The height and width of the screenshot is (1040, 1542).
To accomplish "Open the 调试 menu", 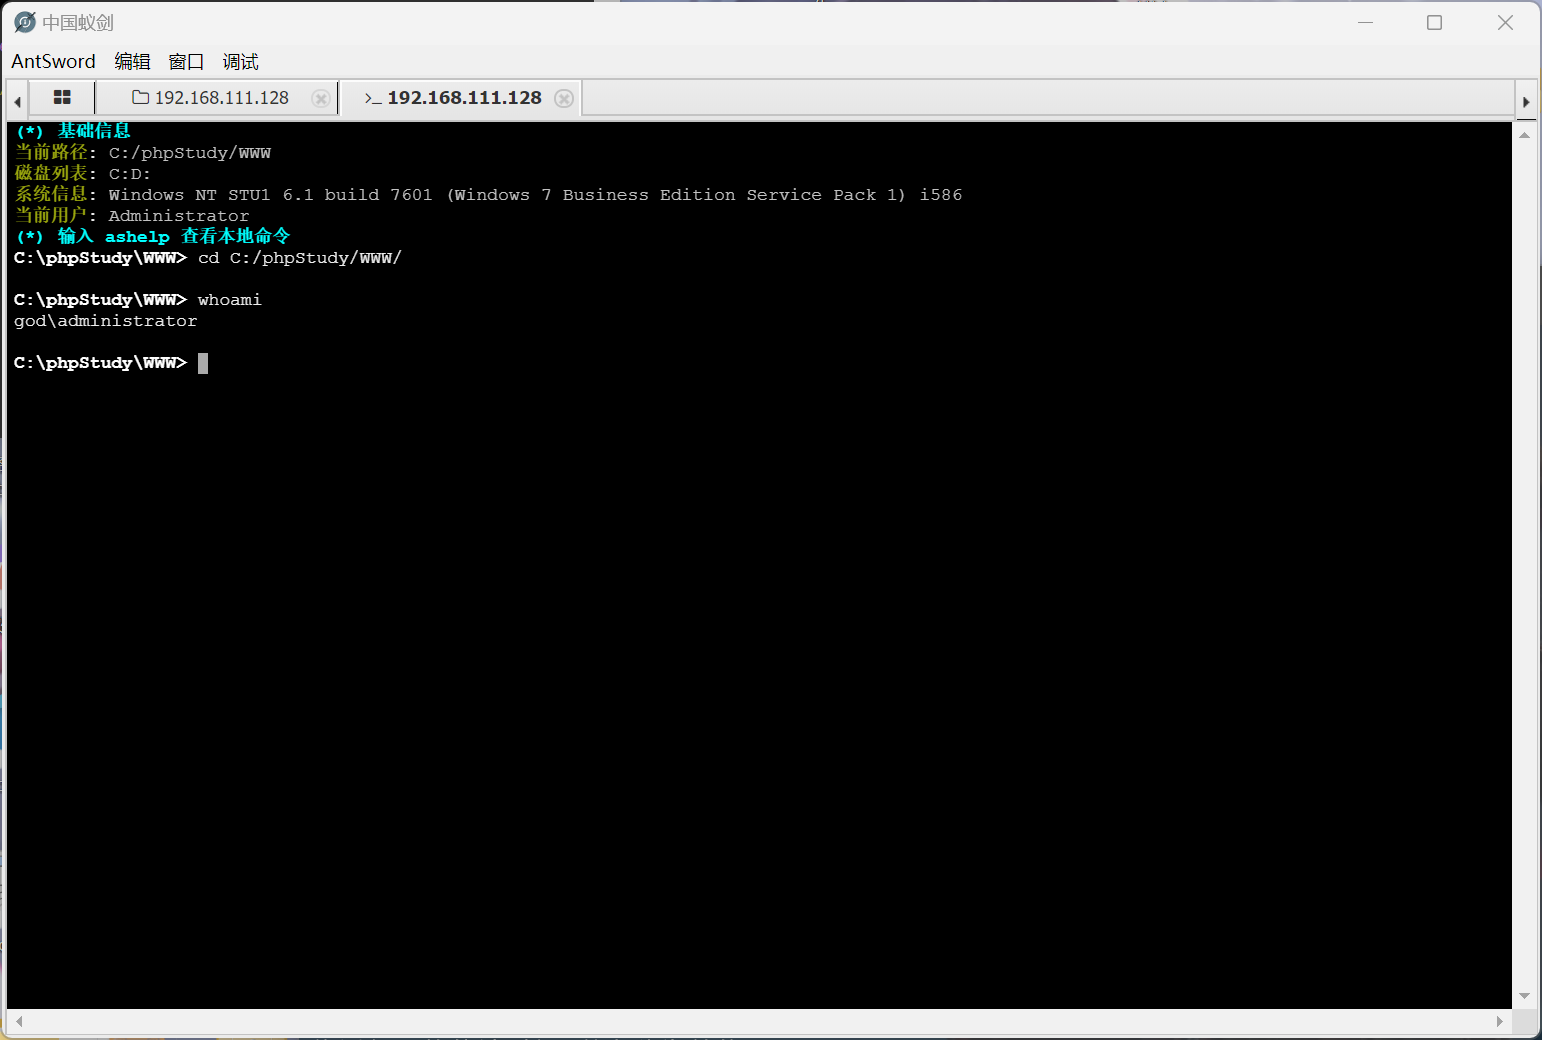I will [x=240, y=62].
